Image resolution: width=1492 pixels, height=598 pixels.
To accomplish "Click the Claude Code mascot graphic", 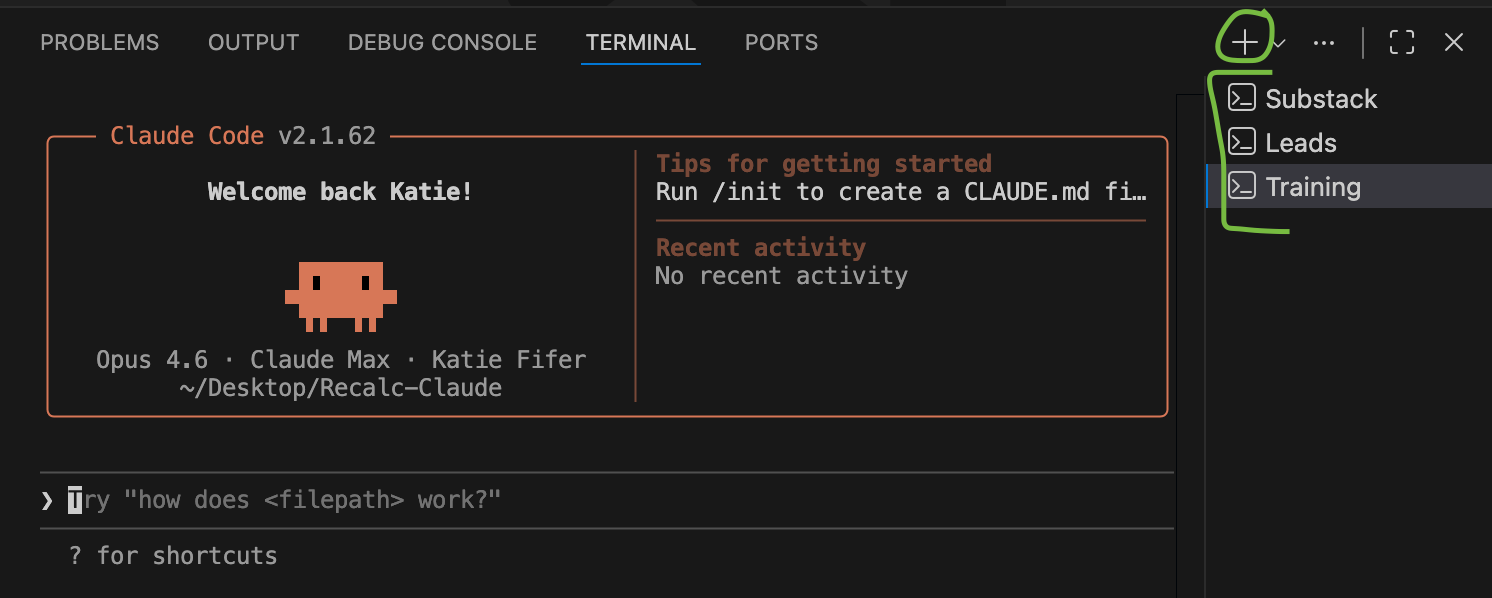I will [341, 297].
